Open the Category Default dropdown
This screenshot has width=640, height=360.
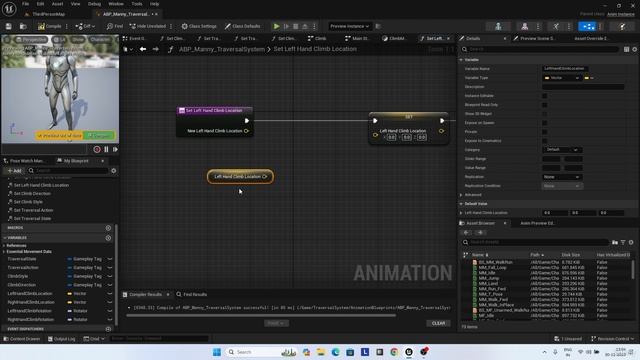[562, 150]
